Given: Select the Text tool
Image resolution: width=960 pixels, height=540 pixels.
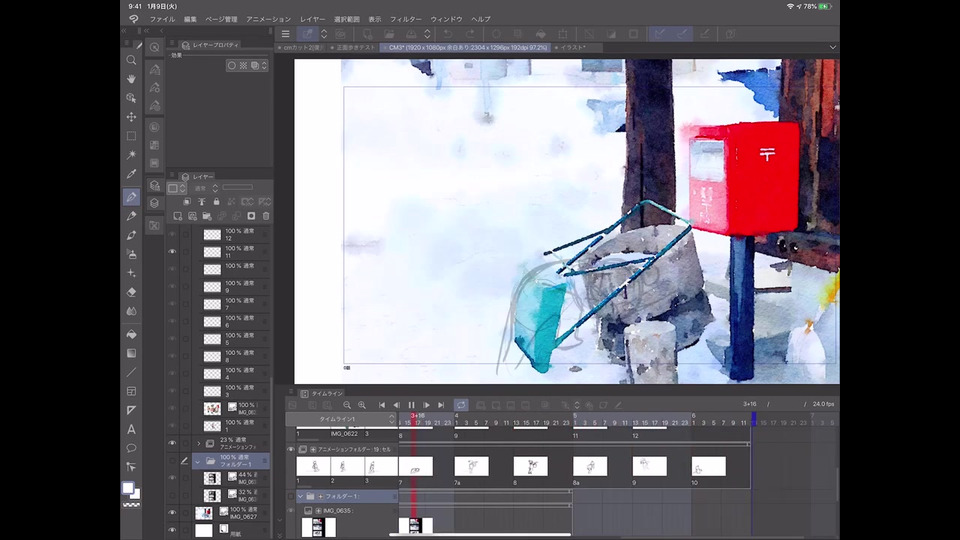Looking at the screenshot, I should pyautogui.click(x=131, y=429).
